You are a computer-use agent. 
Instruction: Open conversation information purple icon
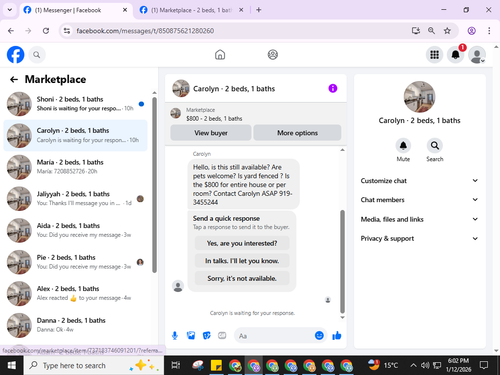(x=333, y=88)
